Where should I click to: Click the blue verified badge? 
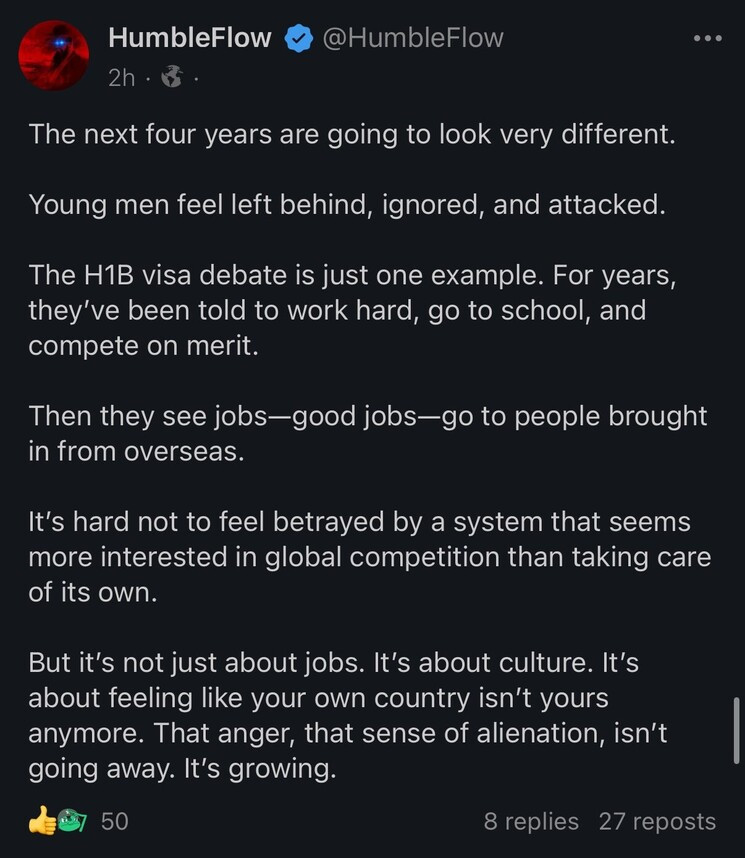pos(298,38)
